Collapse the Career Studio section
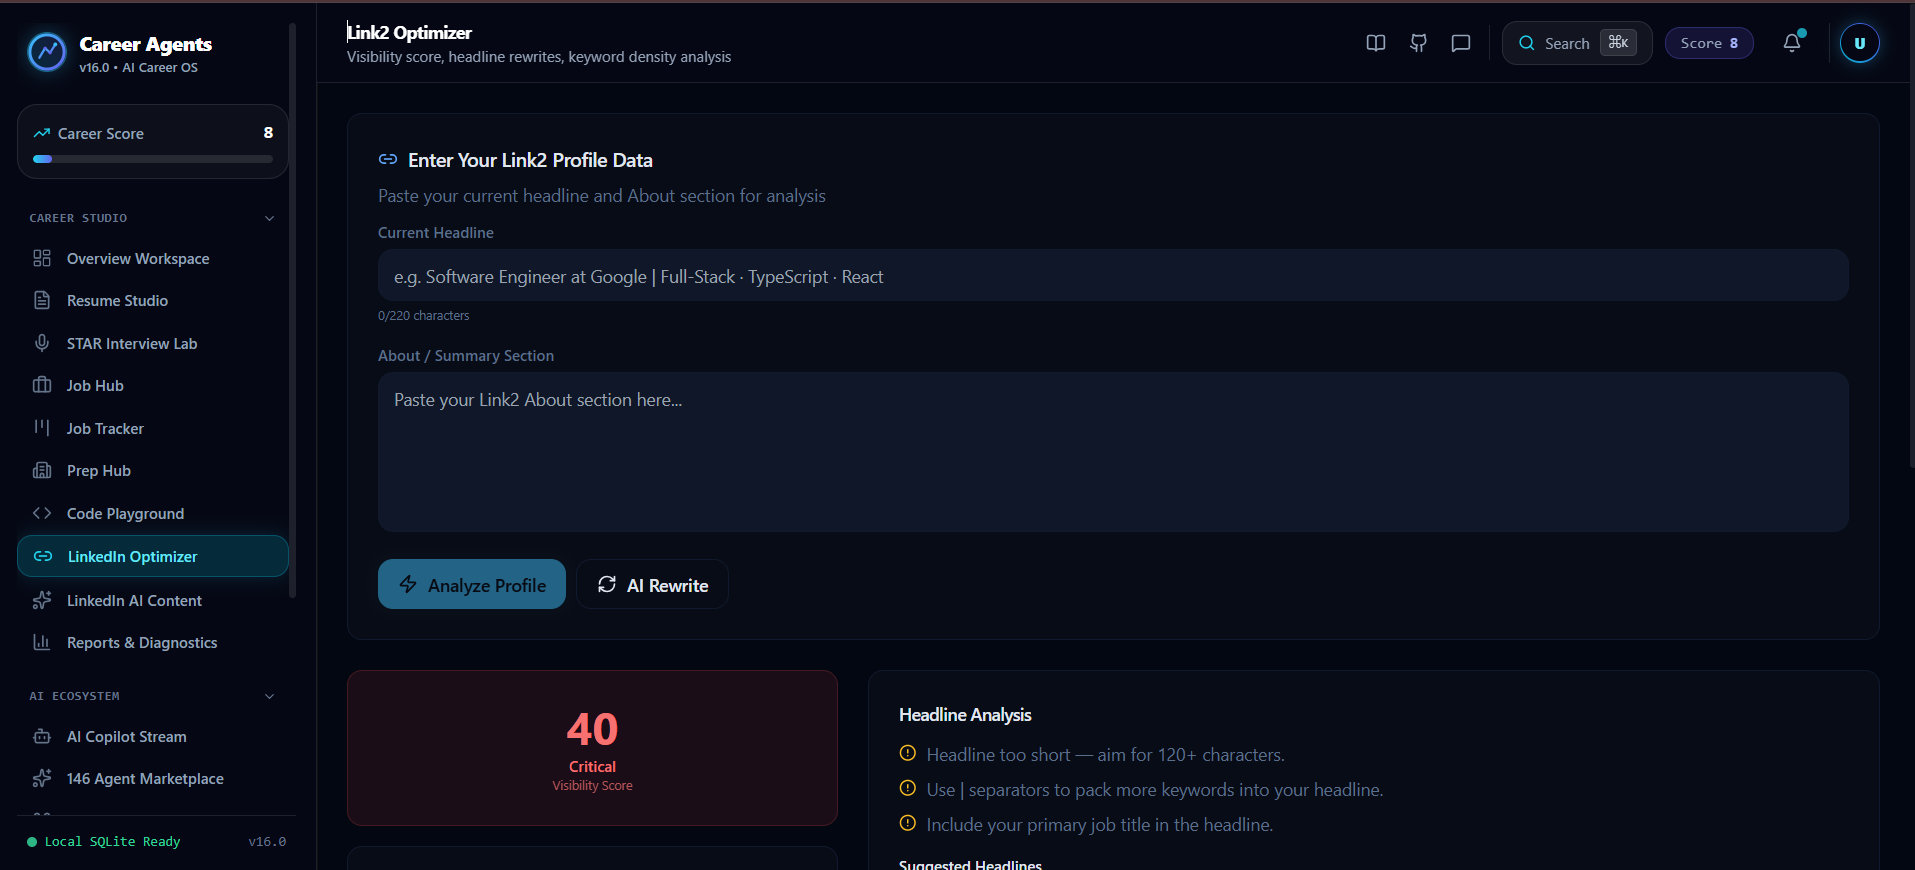The height and width of the screenshot is (870, 1915). click(x=269, y=218)
